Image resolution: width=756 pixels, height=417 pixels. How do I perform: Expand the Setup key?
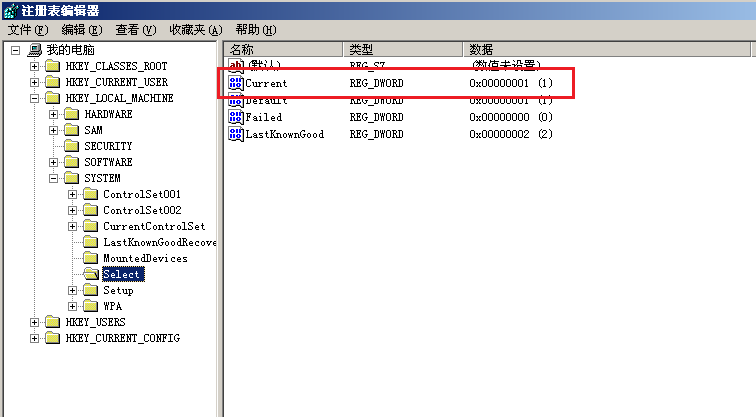click(72, 290)
